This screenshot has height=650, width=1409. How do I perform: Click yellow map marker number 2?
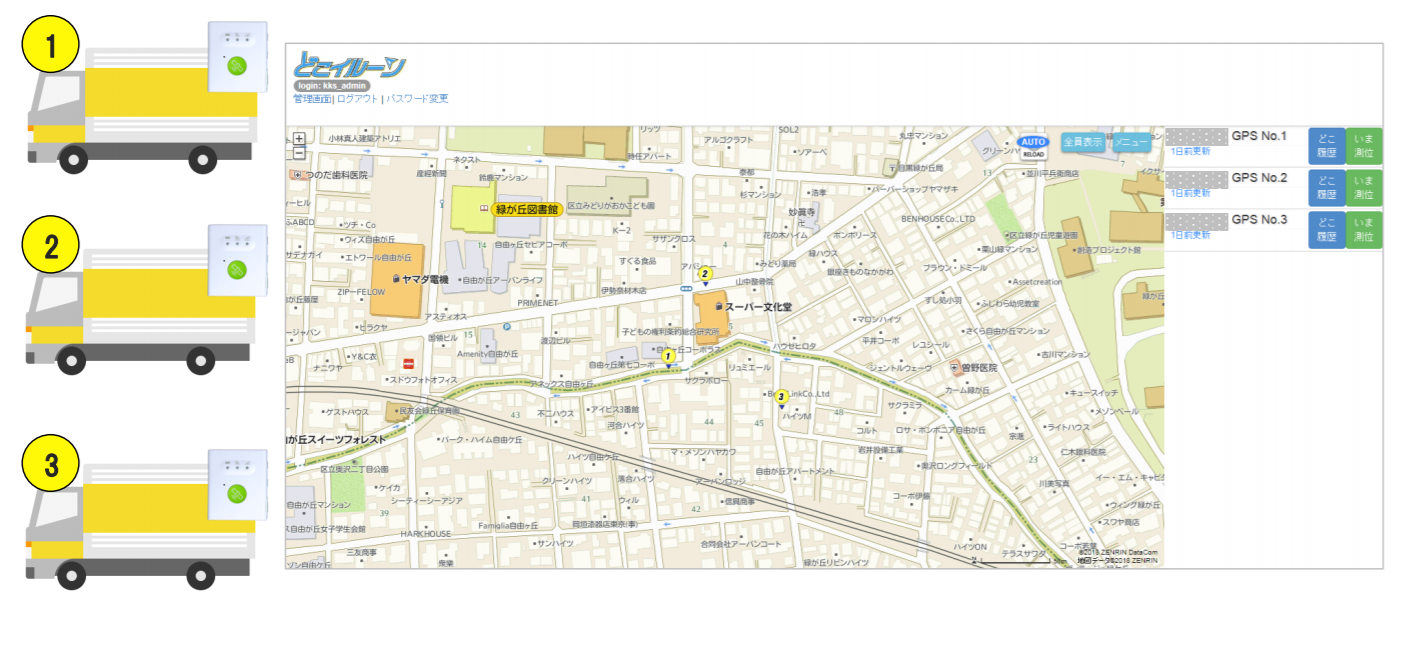pyautogui.click(x=704, y=273)
